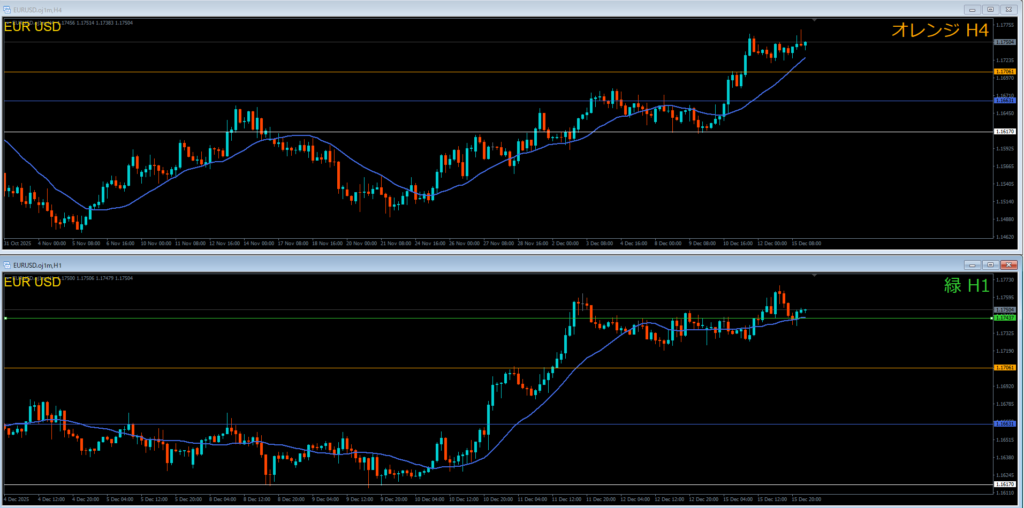Maximize the EURUSD H1 chart window

(x=989, y=264)
